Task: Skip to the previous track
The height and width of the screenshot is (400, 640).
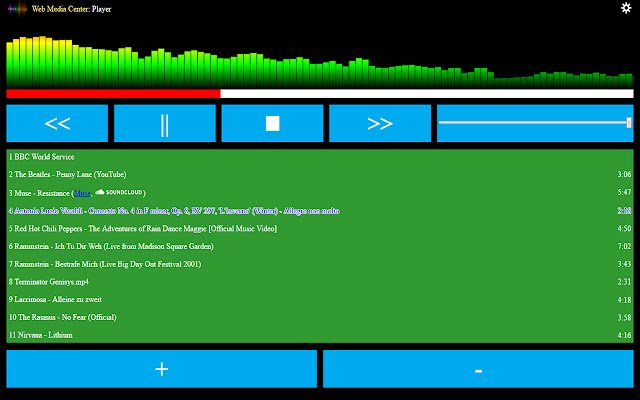Action: (57, 123)
